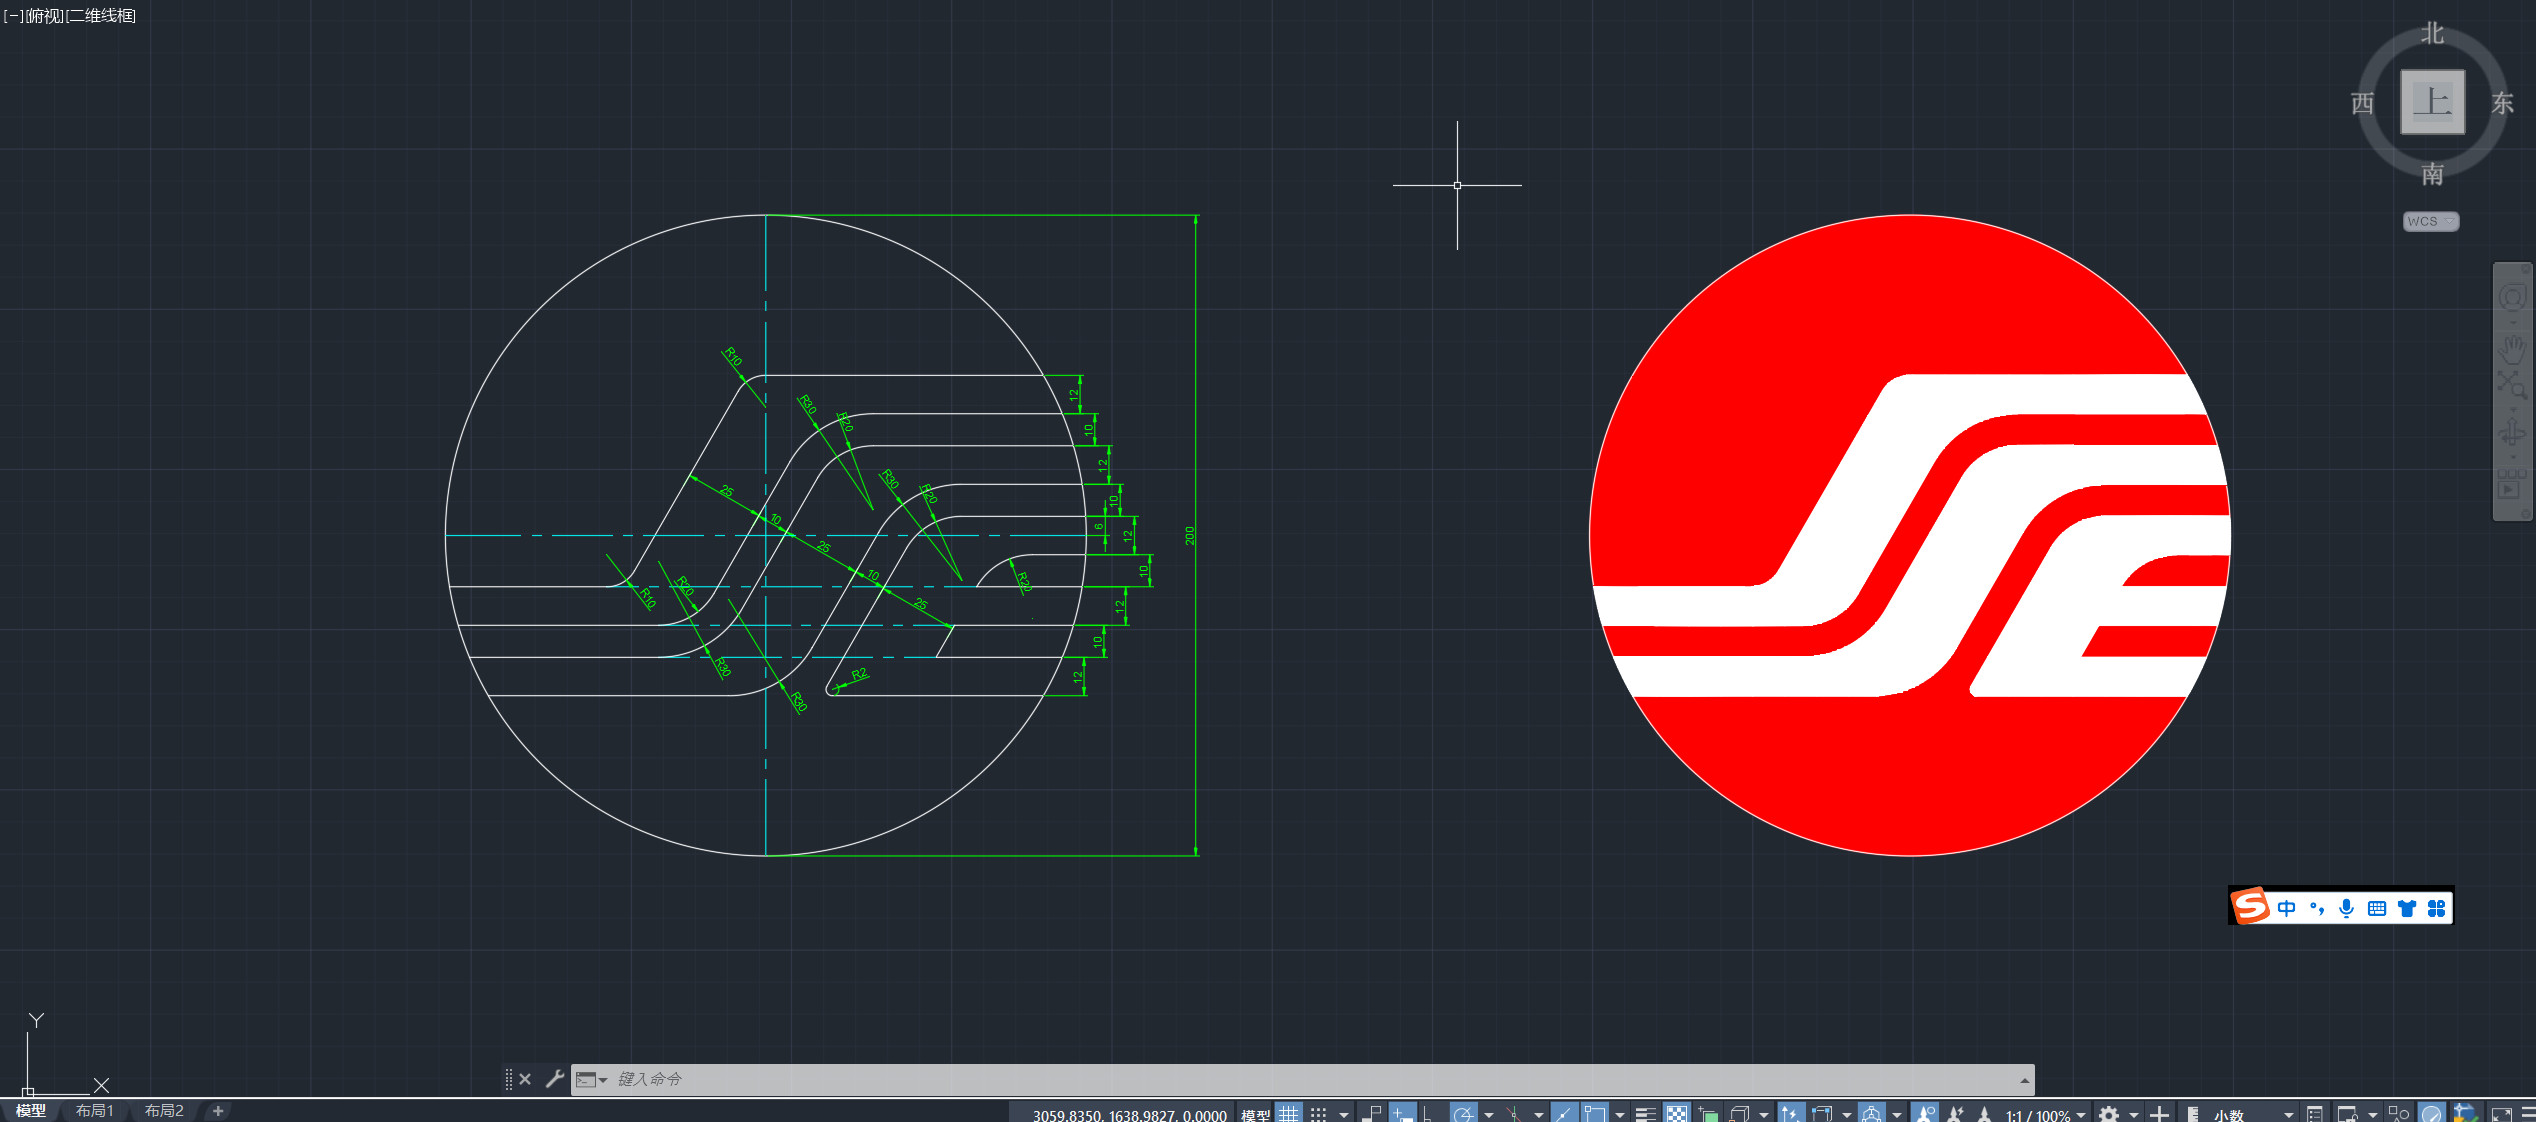Click the 上 top face of ViewCube
The height and width of the screenshot is (1122, 2536).
[x=2432, y=102]
